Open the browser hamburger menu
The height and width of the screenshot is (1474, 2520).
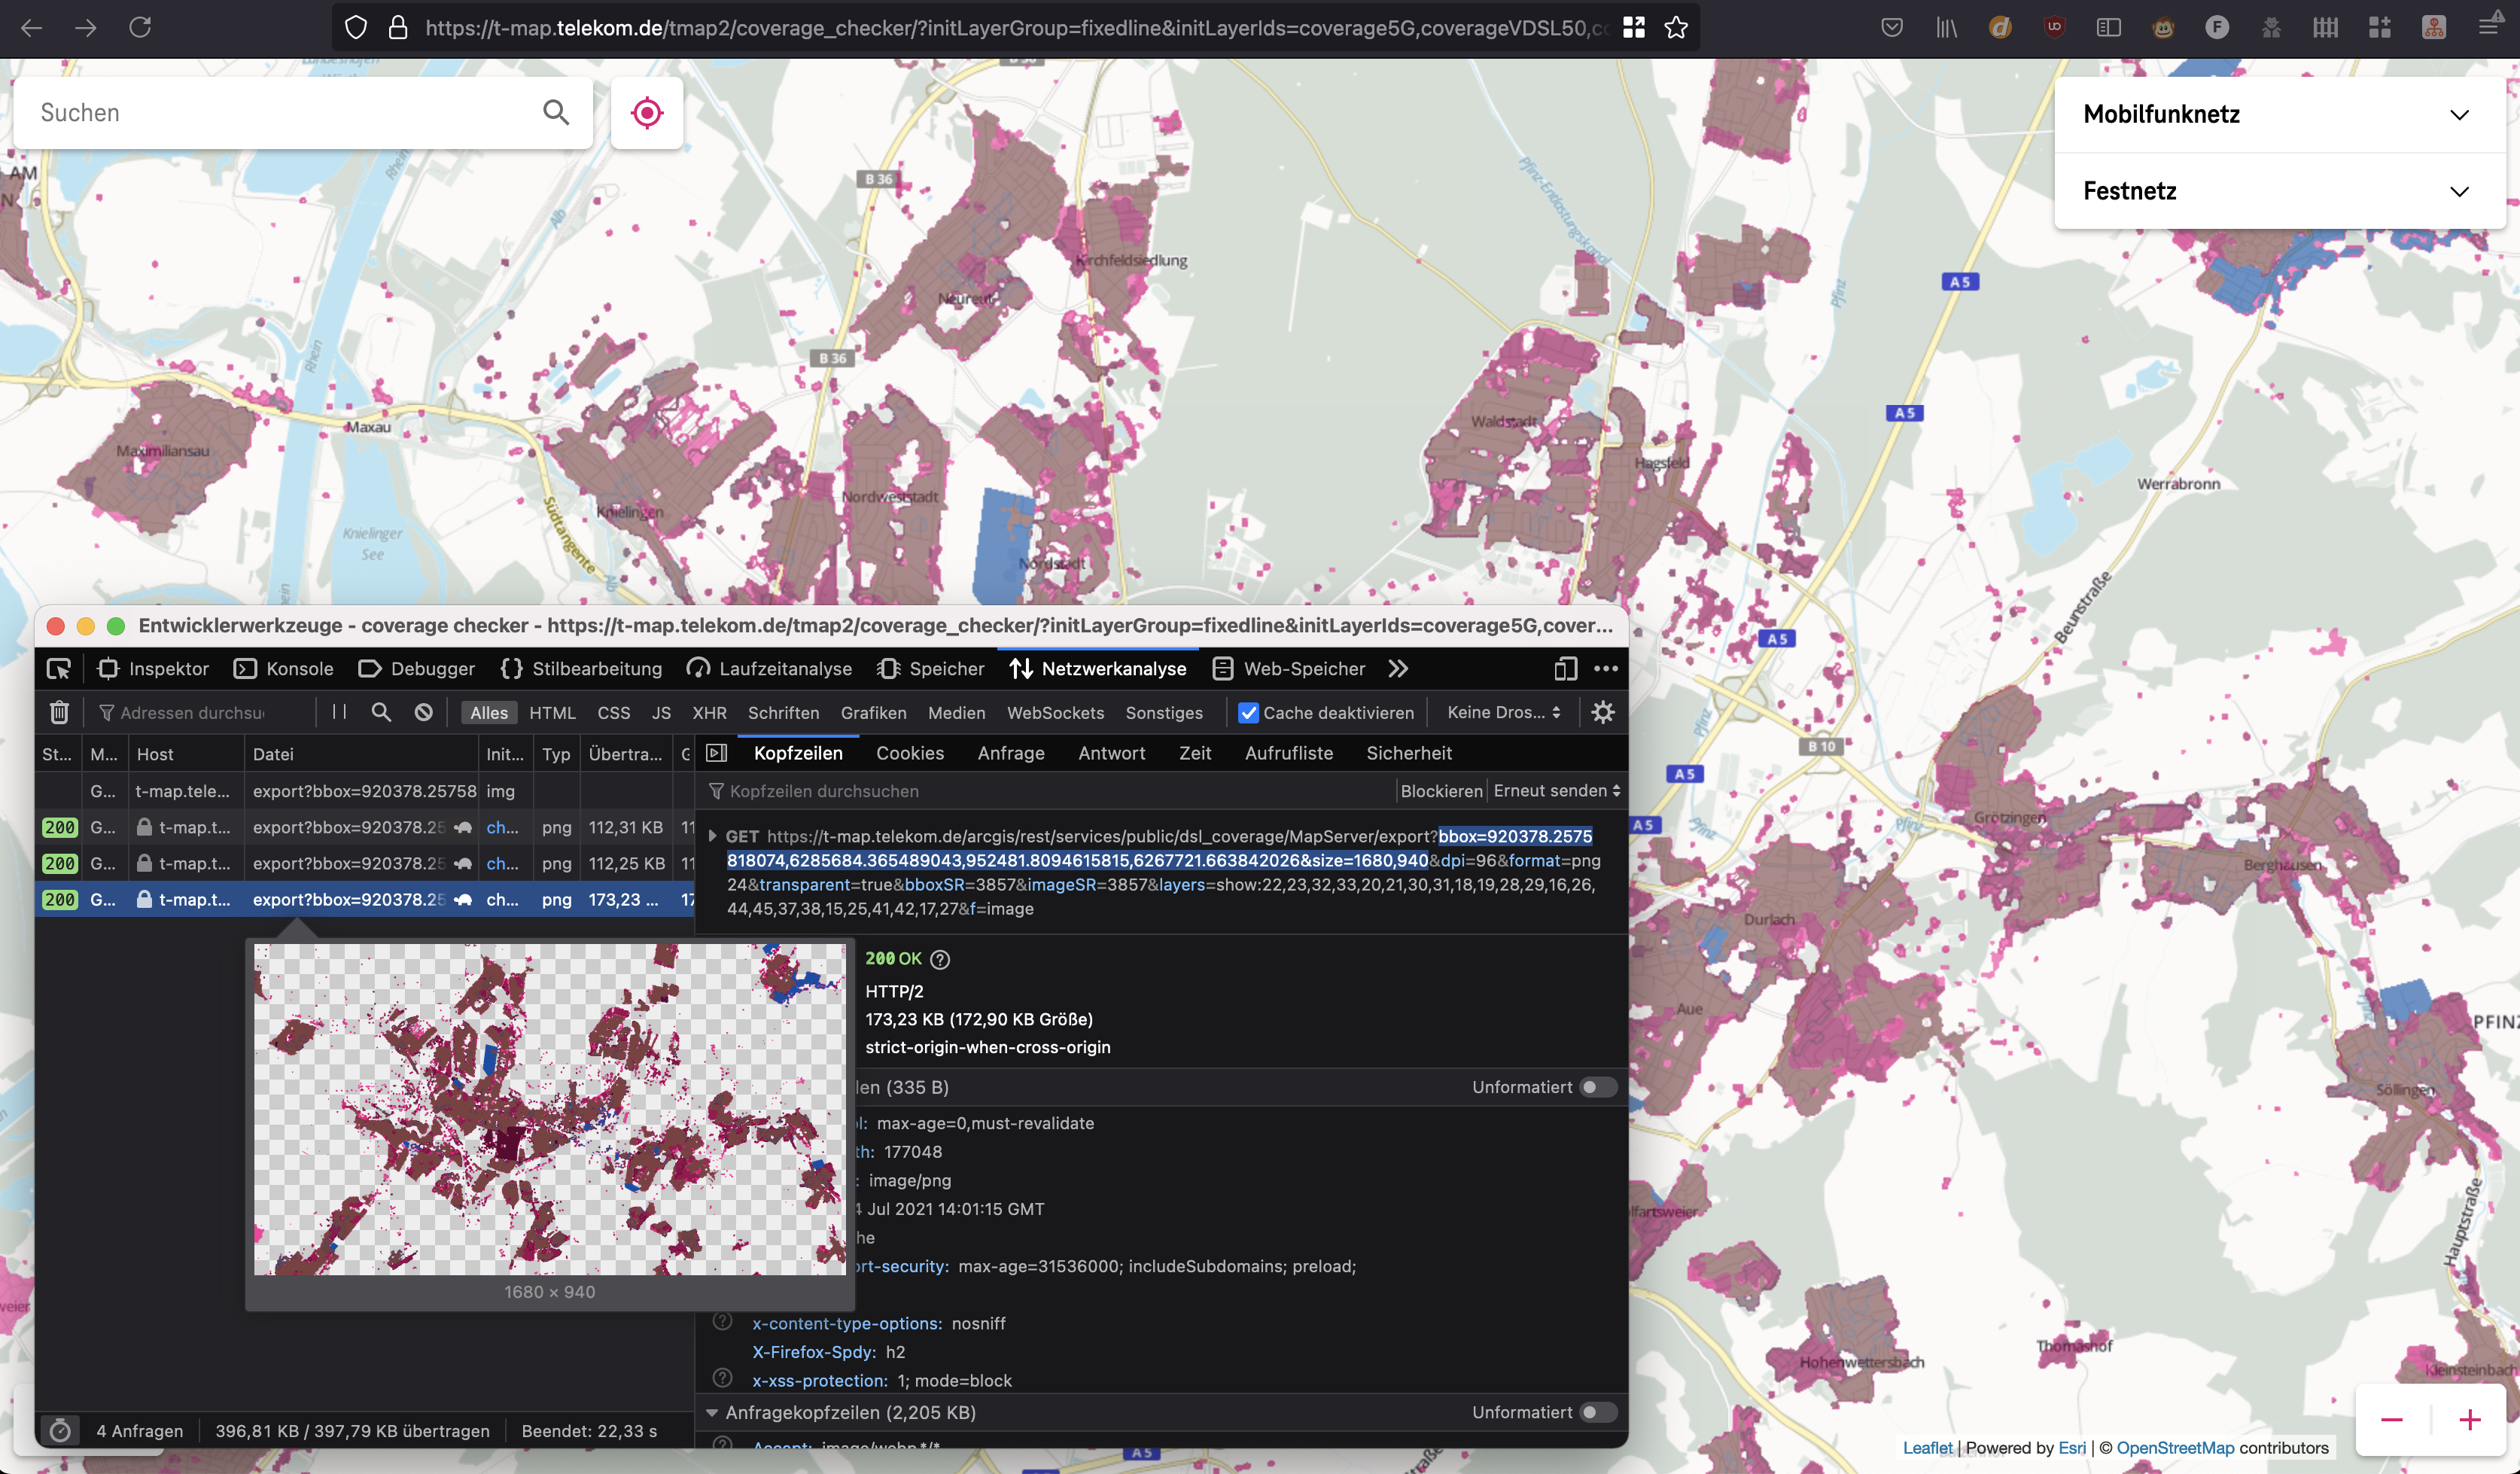[2489, 28]
